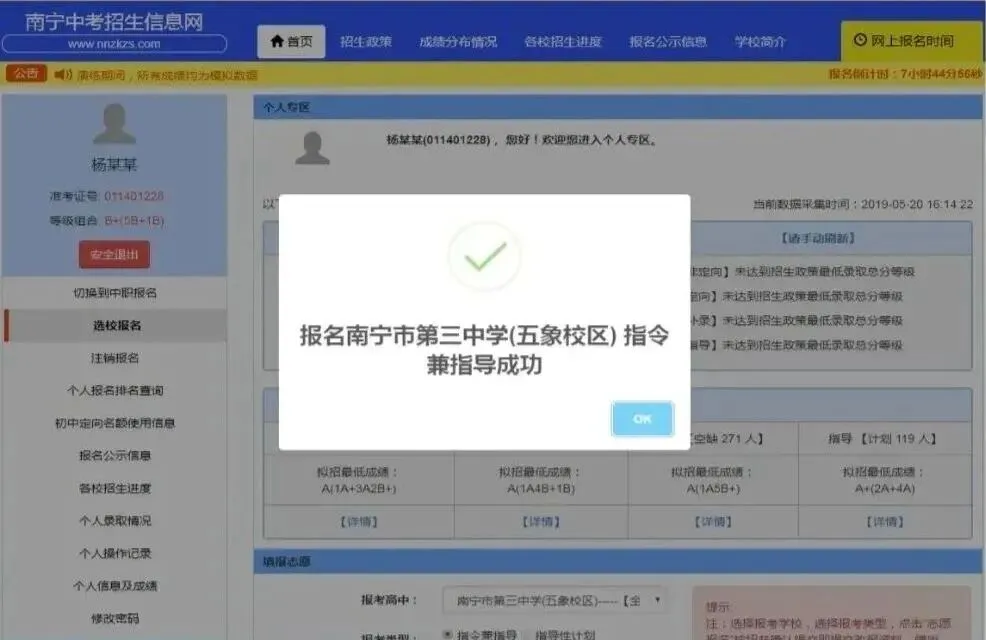This screenshot has height=640, width=986.
Task: Open 个人操作记录 in the sidebar
Action: pyautogui.click(x=114, y=554)
